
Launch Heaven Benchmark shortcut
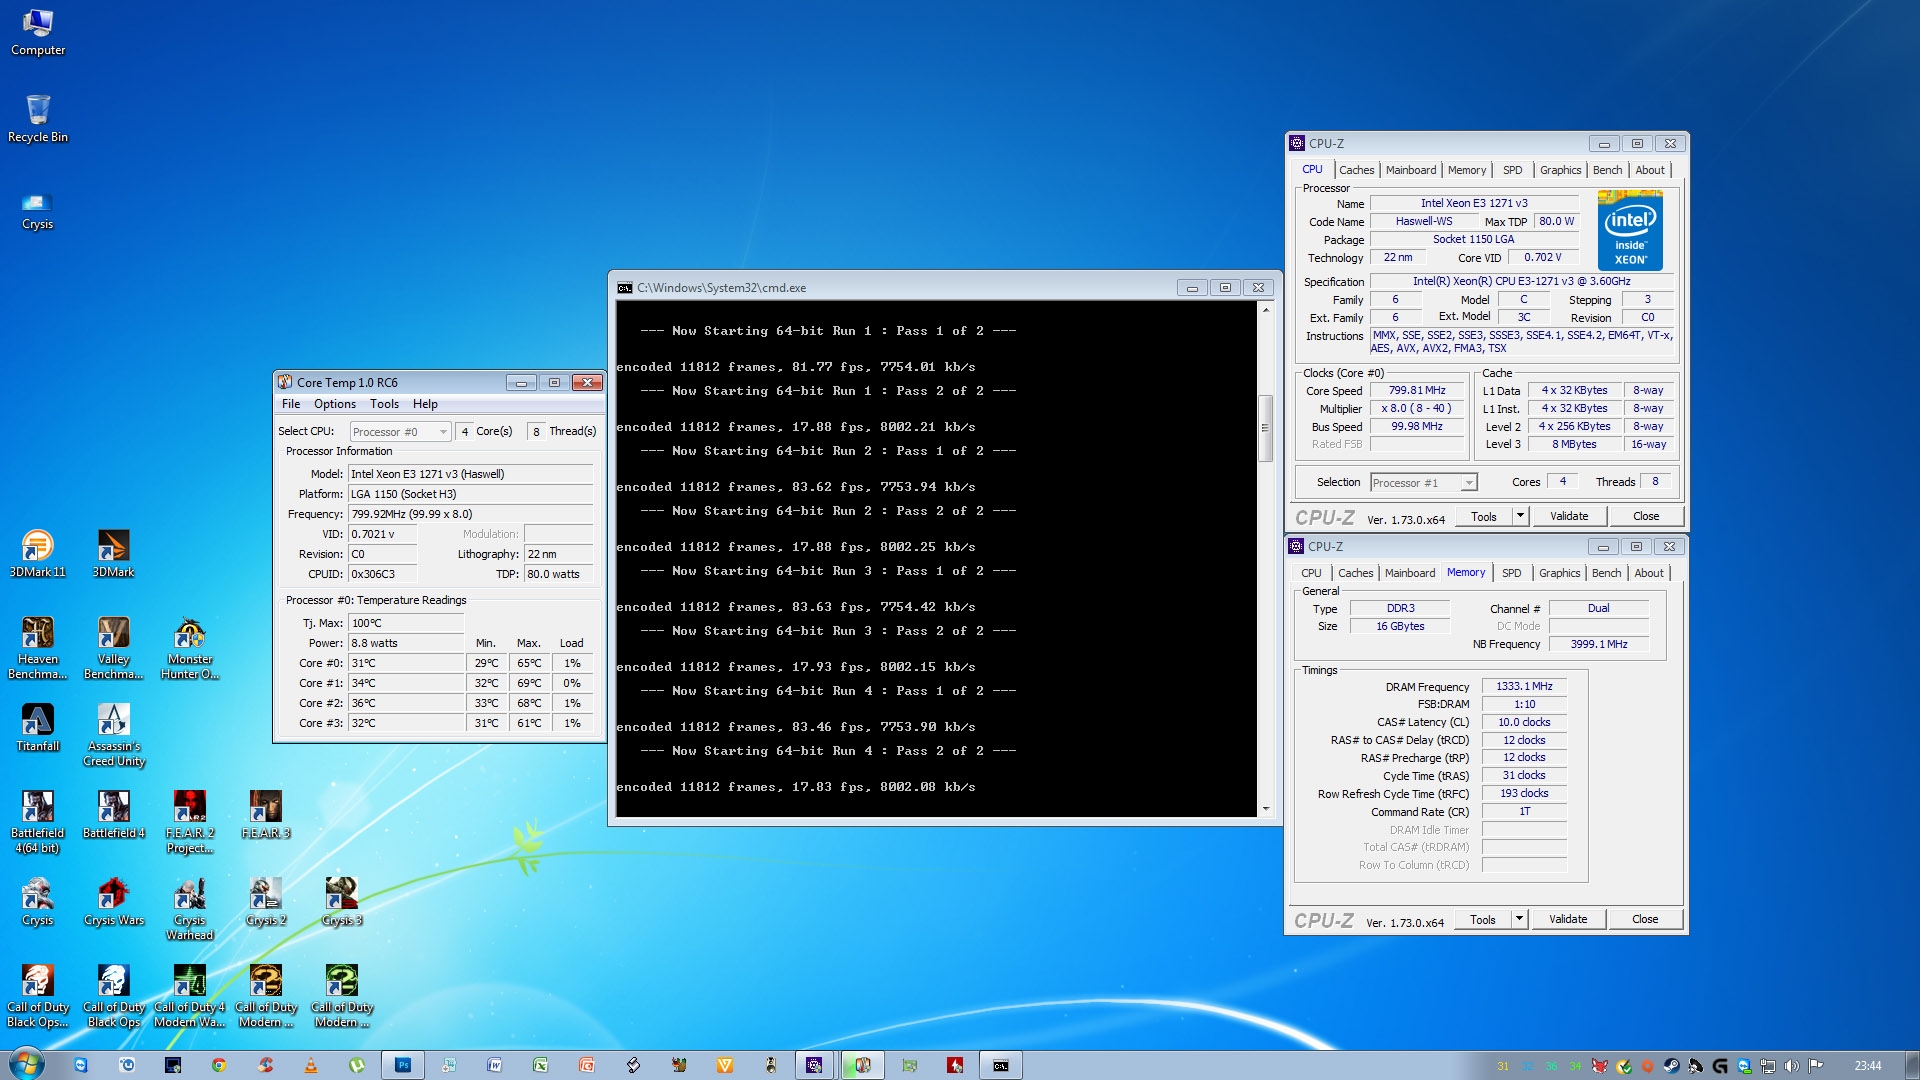(x=38, y=648)
